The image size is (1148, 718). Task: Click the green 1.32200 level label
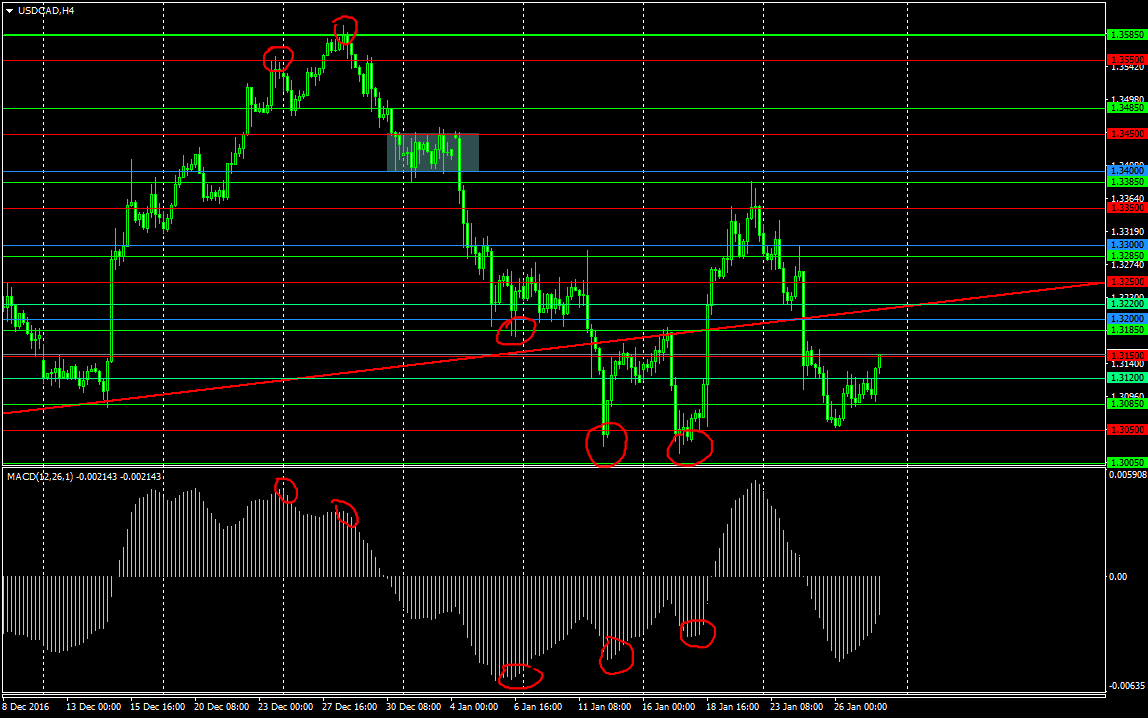1127,304
